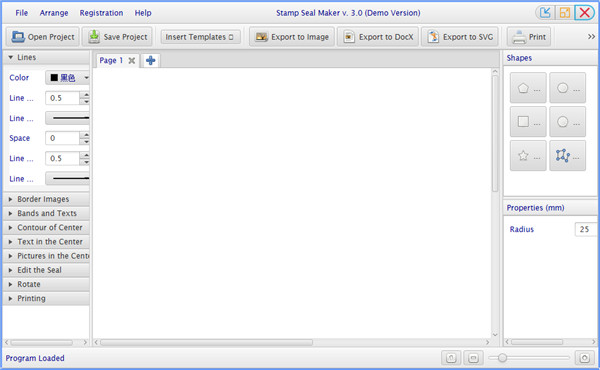600x370 pixels.
Task: Open the line style dropdown below Space
Action: tap(67, 178)
